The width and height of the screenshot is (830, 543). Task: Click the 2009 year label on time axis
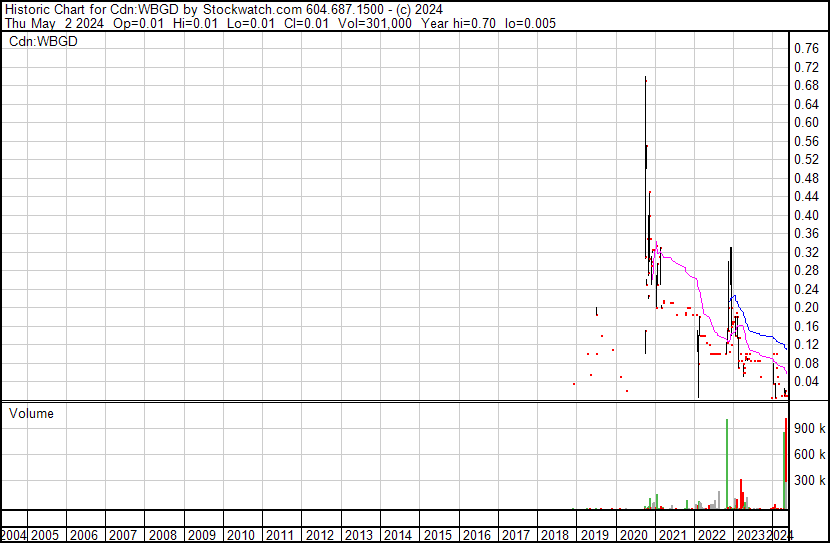(x=202, y=536)
